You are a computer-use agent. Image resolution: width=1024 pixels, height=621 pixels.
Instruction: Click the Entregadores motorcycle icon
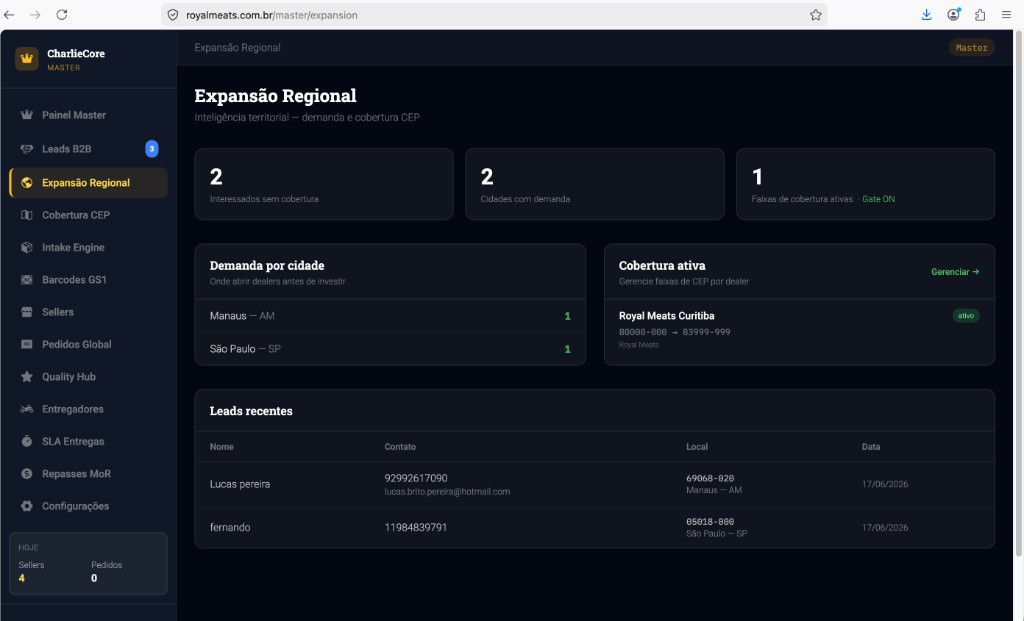point(27,409)
